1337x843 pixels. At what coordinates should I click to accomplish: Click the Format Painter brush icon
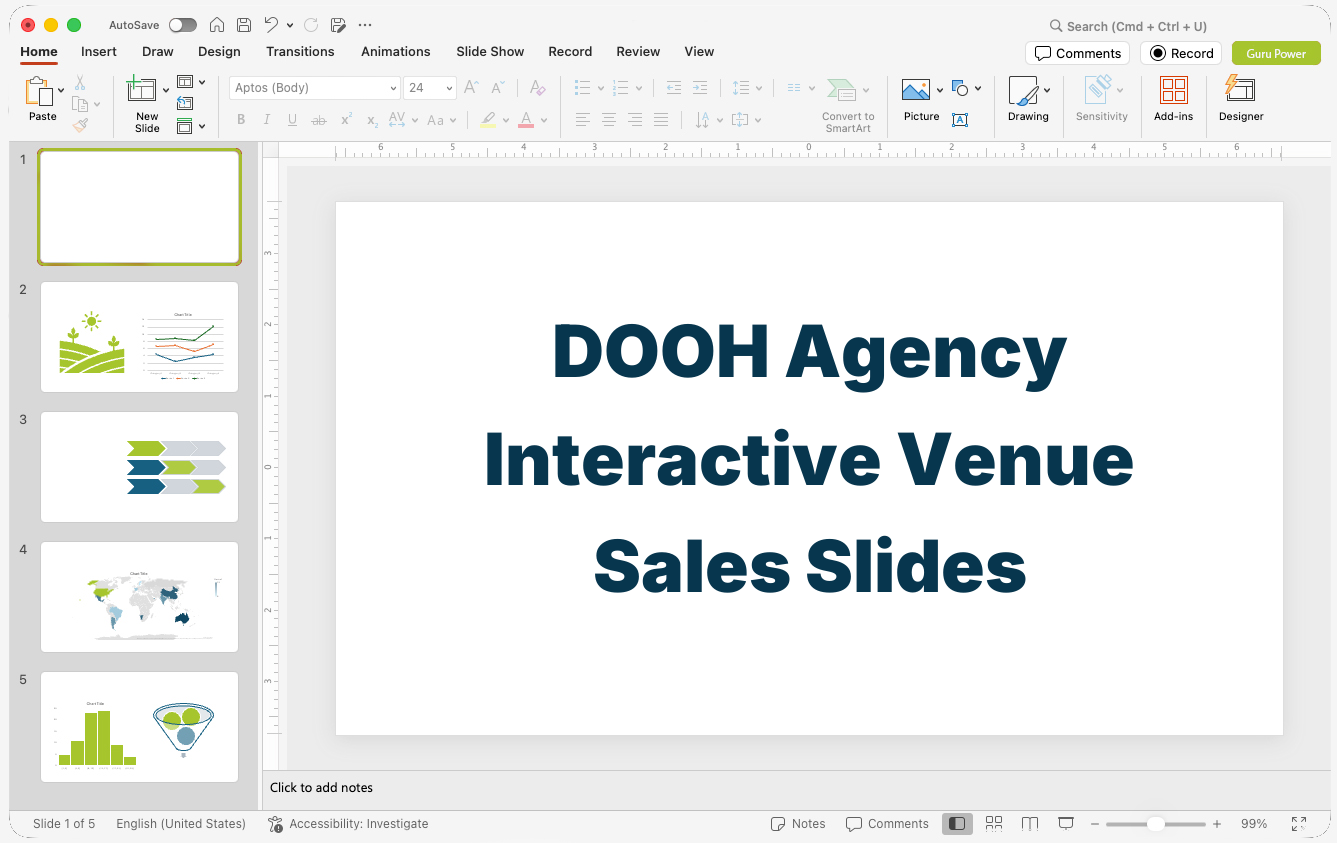pyautogui.click(x=80, y=125)
